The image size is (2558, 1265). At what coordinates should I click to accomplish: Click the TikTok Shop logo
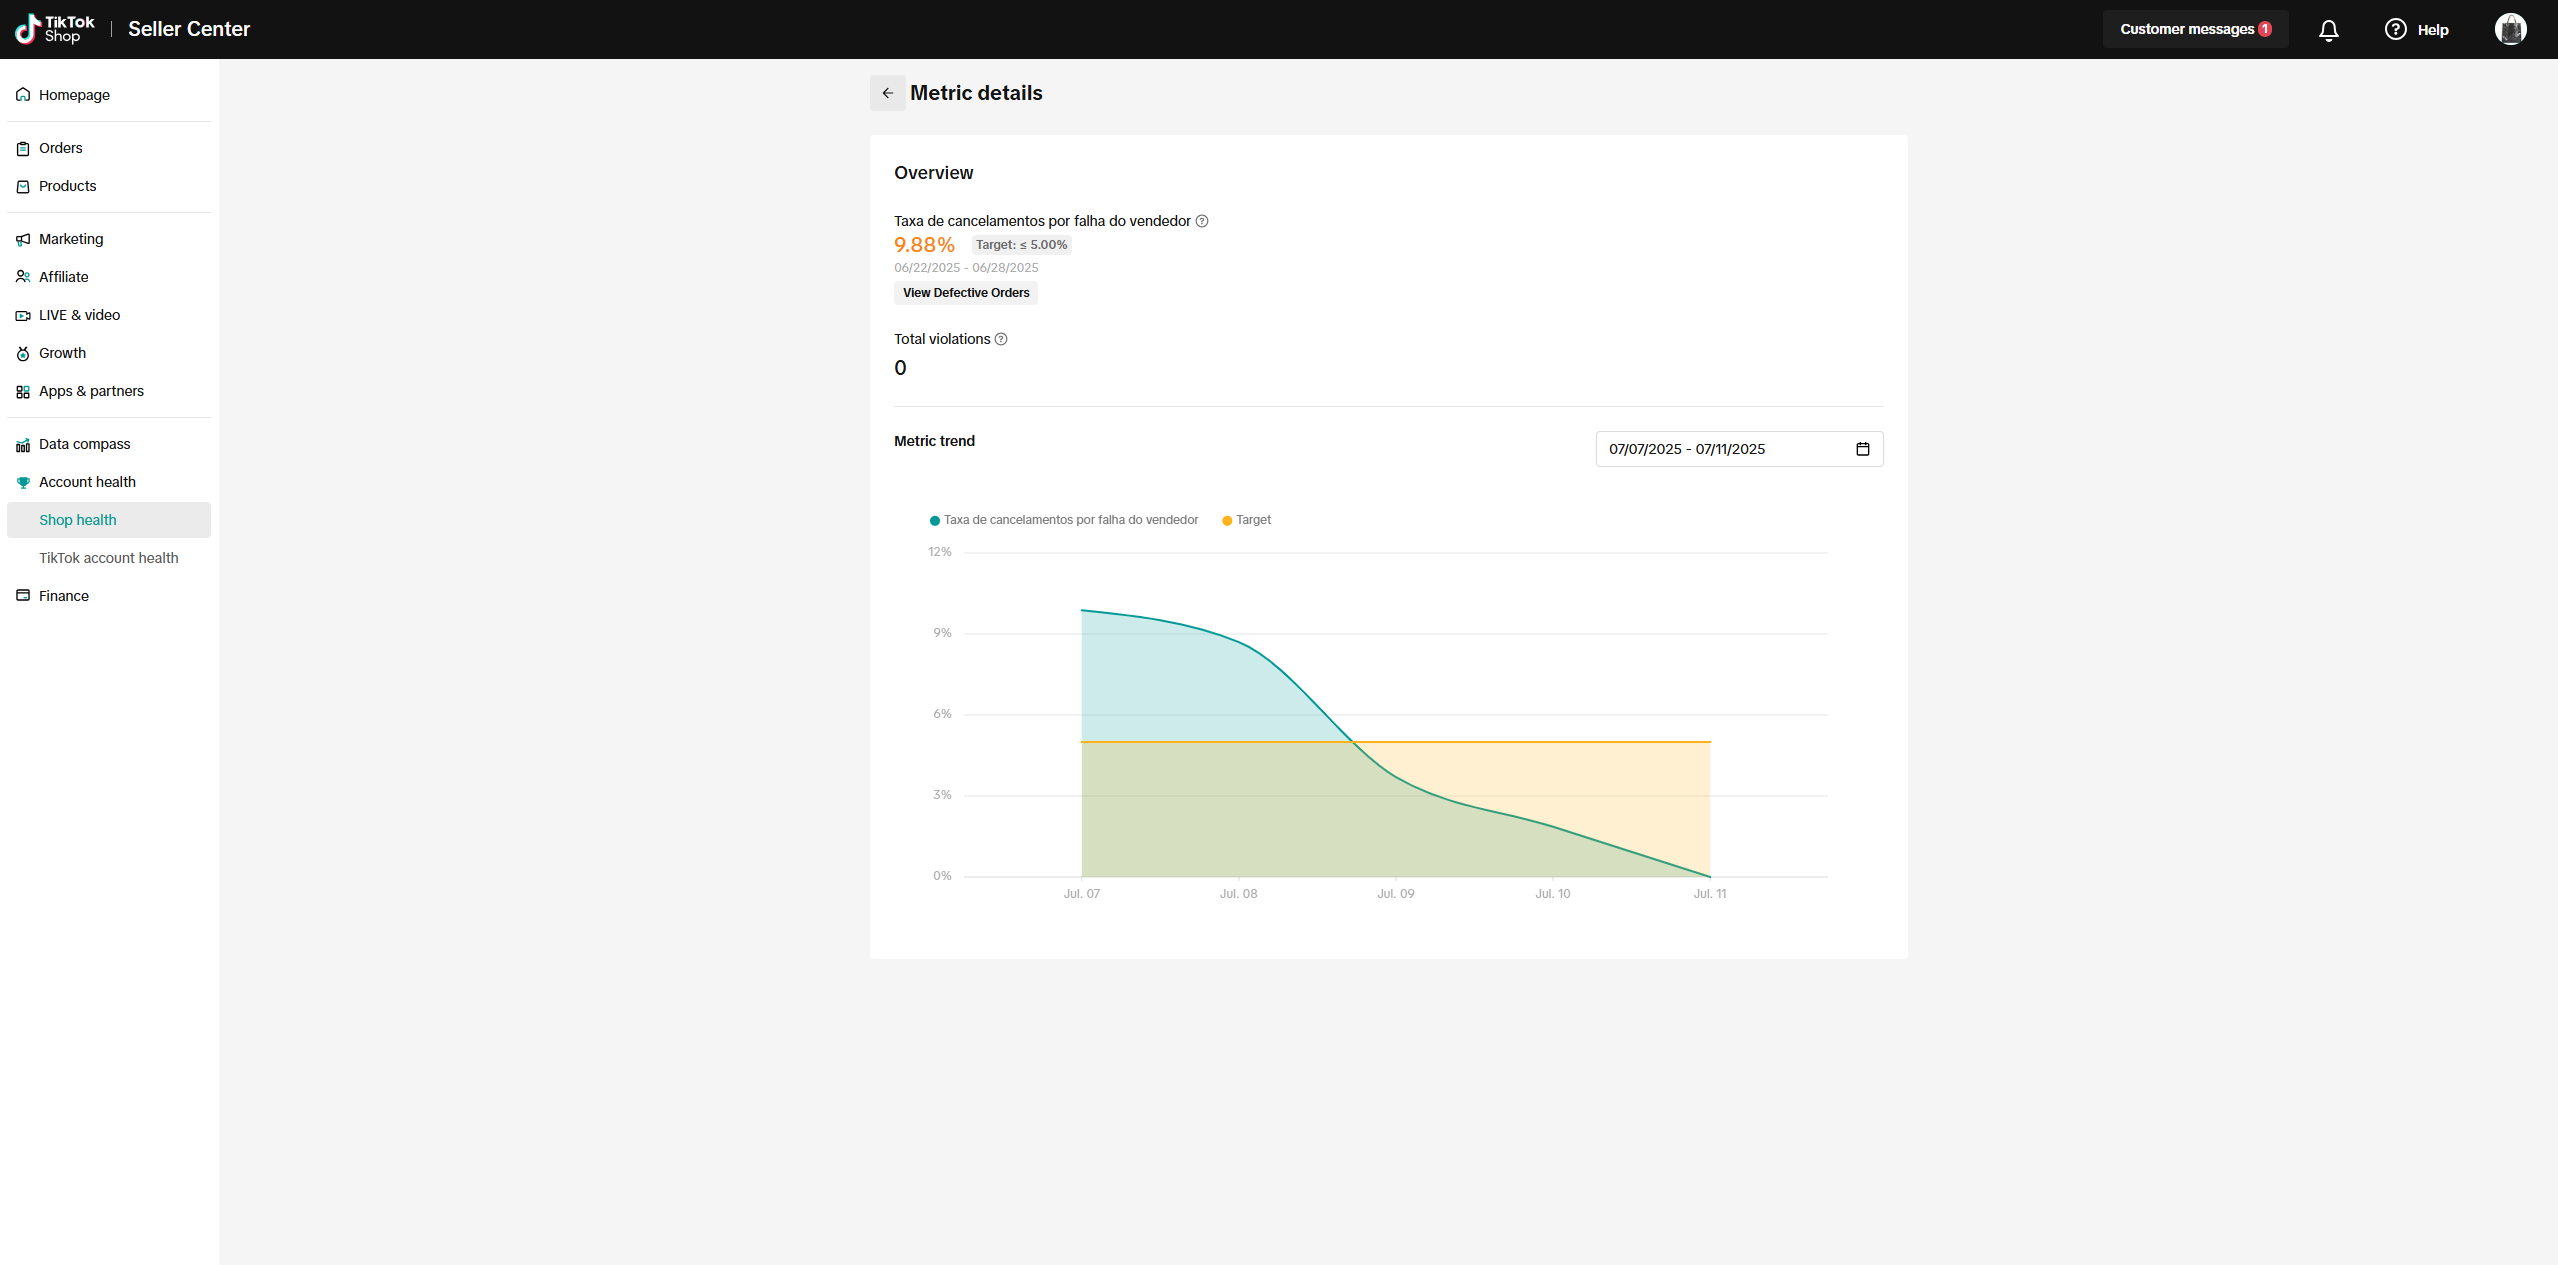[x=55, y=29]
